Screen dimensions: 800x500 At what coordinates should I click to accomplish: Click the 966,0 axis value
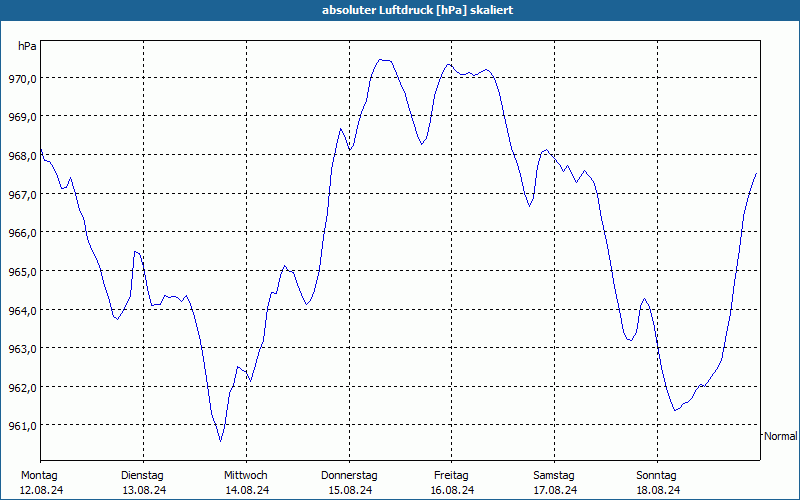pyautogui.click(x=21, y=233)
